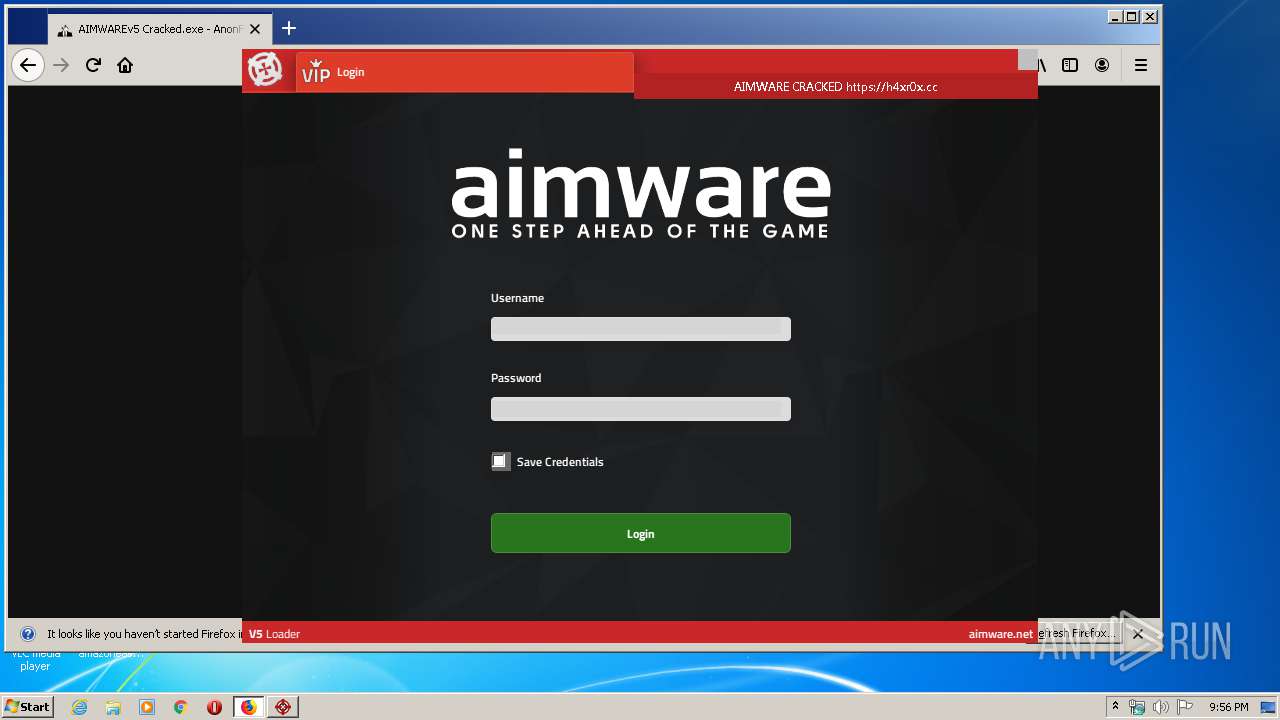Open Firefox home page
The width and height of the screenshot is (1280, 720).
pos(125,65)
